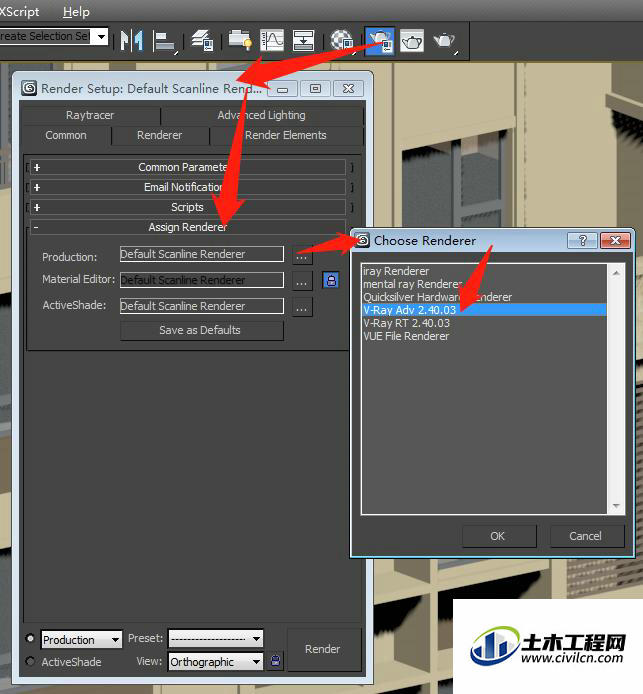
Task: Select the ActiveShade radio button
Action: (30, 661)
